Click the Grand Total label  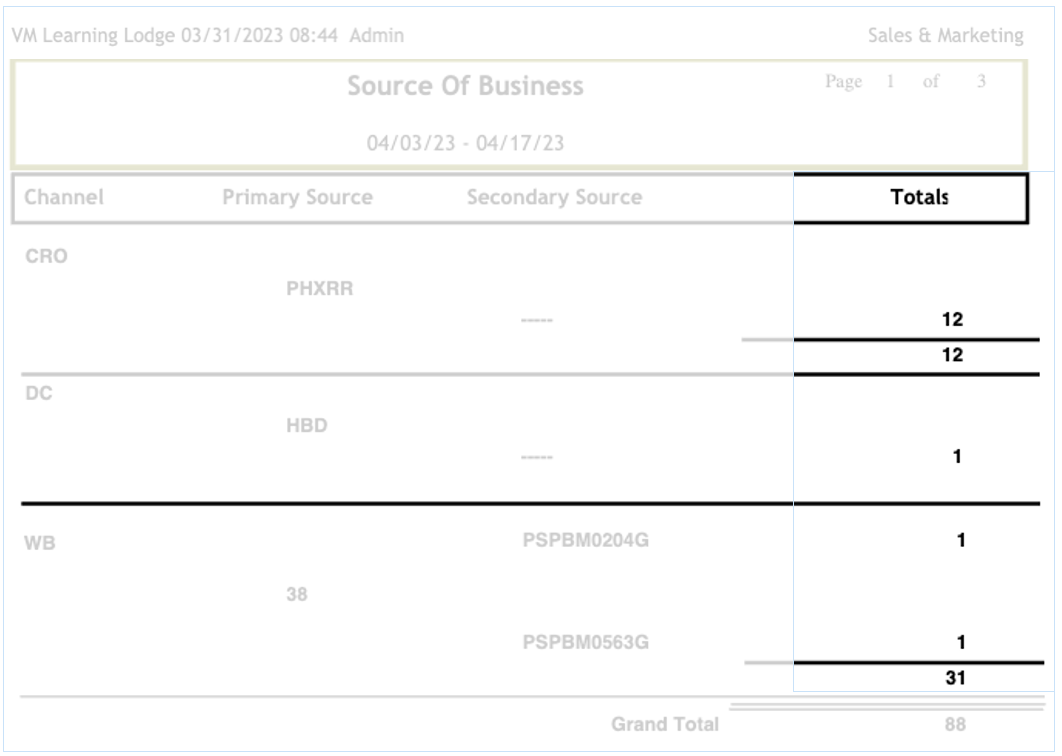point(664,724)
